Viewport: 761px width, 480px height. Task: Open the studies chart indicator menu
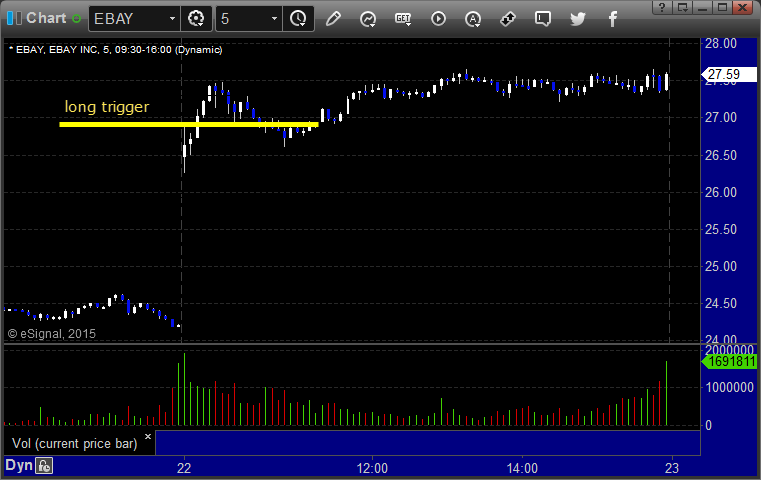(x=368, y=19)
